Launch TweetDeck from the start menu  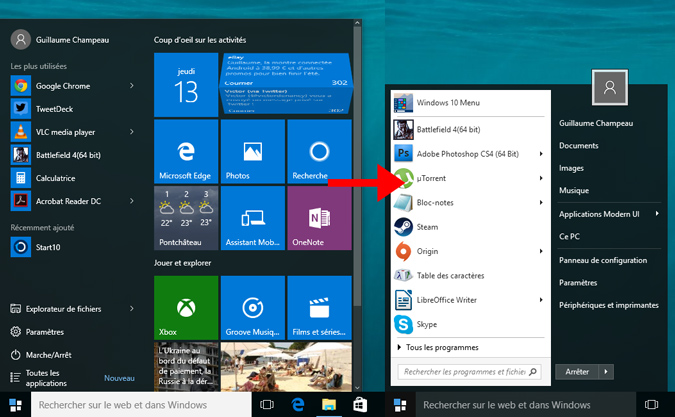53,109
